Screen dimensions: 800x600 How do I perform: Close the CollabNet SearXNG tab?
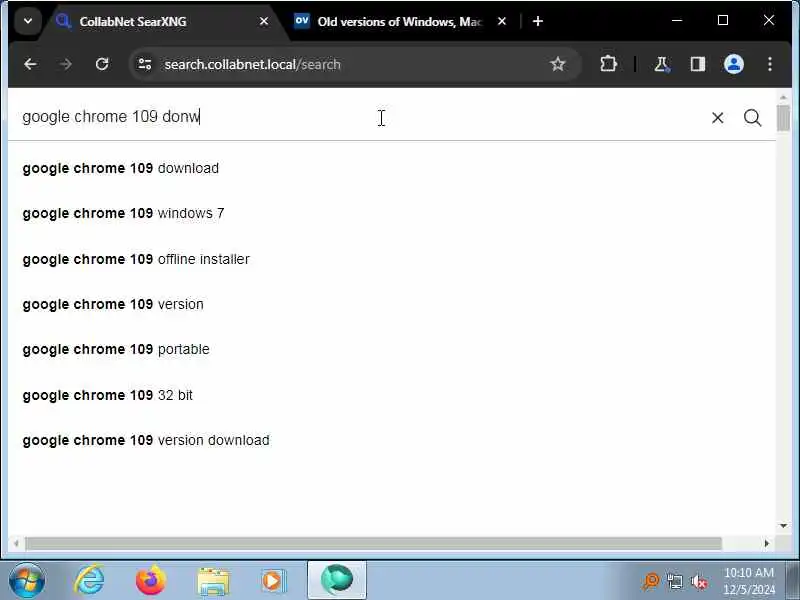click(264, 21)
